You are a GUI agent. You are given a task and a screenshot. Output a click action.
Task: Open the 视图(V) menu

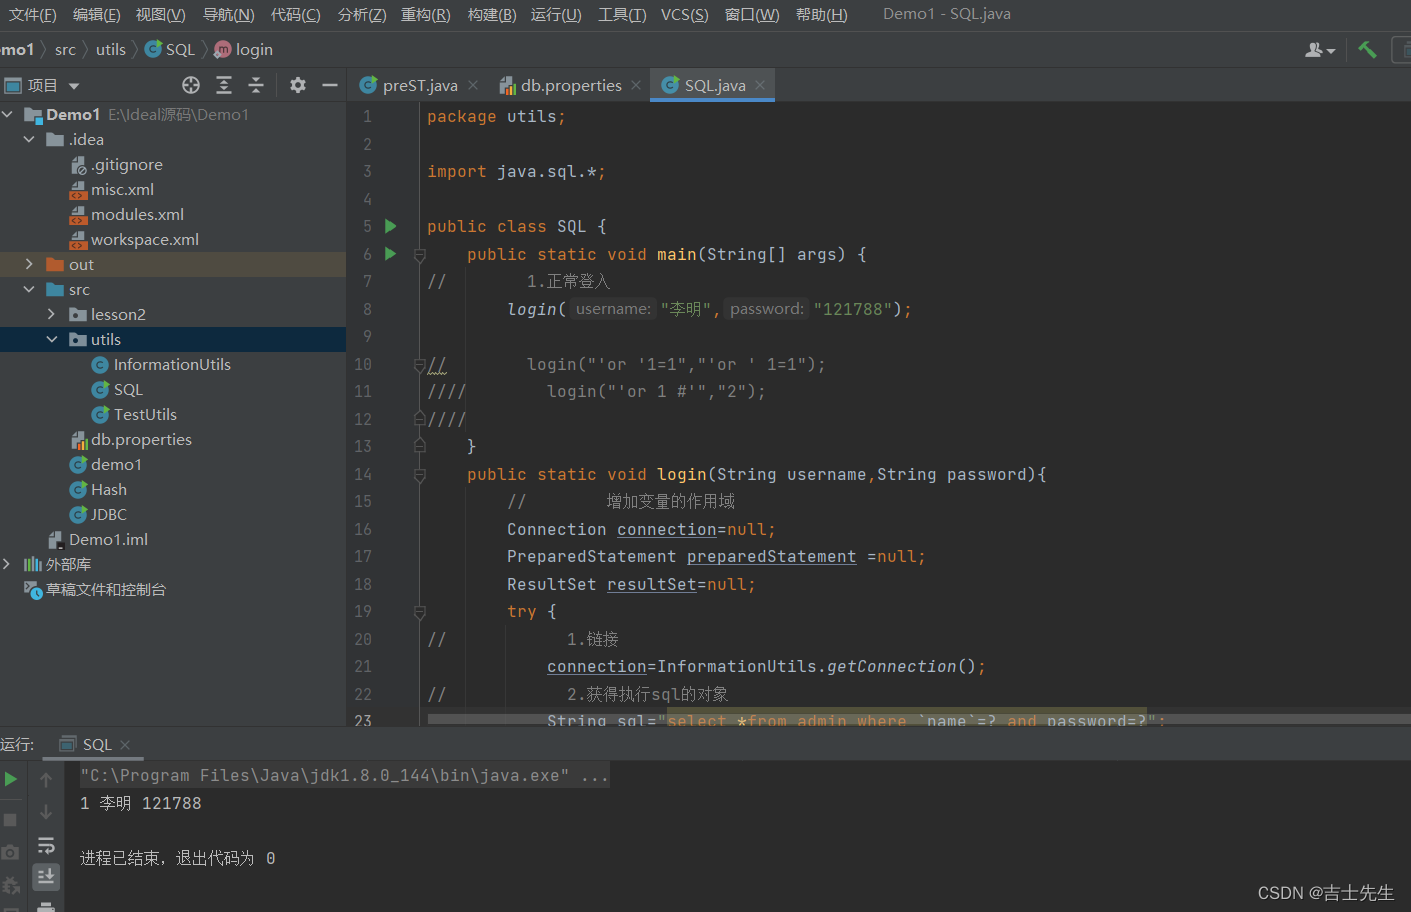(160, 14)
